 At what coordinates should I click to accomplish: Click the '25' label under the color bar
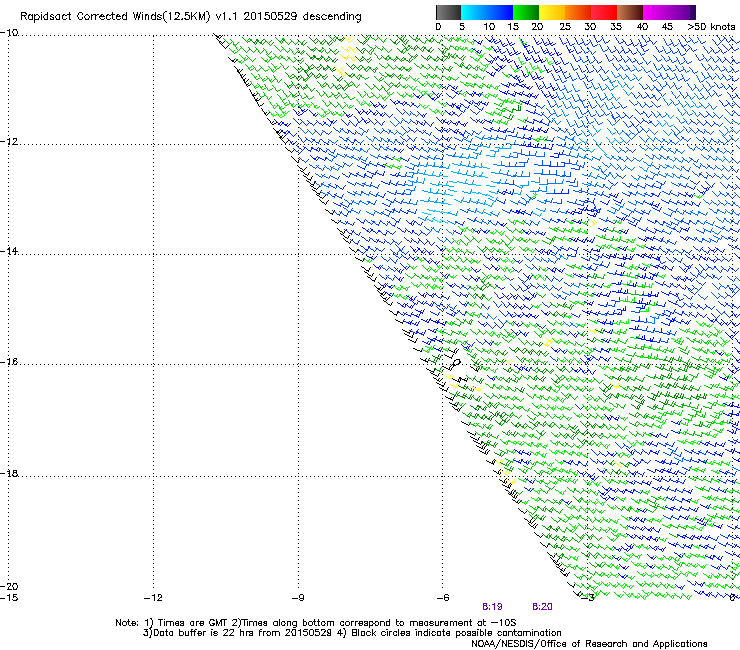click(x=565, y=27)
